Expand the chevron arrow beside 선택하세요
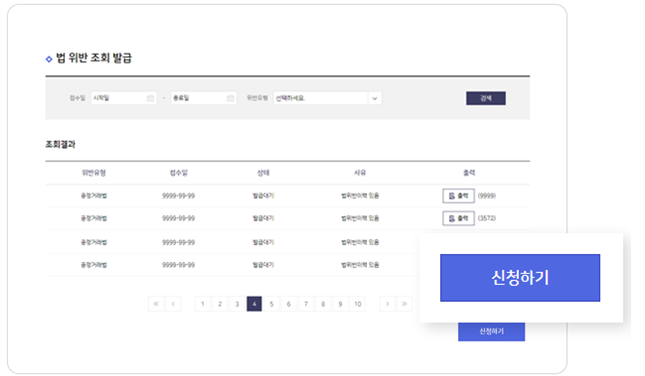 375,98
